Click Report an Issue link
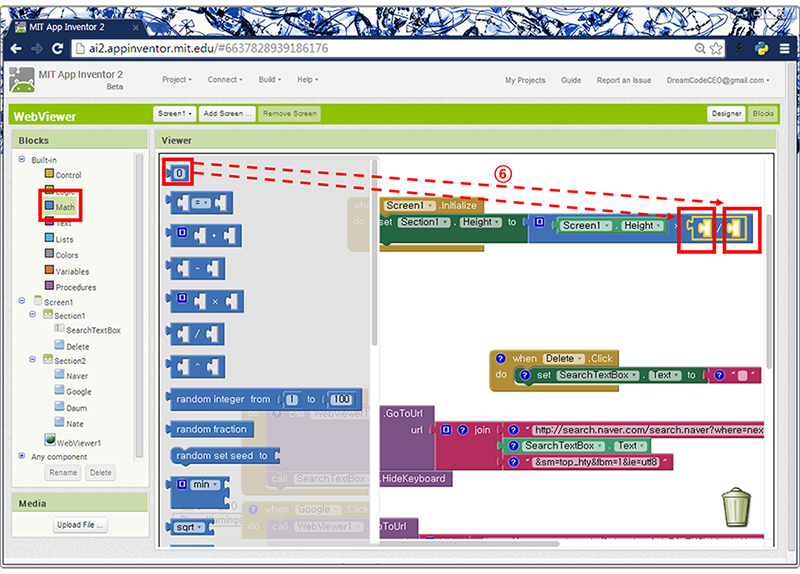 click(x=624, y=80)
